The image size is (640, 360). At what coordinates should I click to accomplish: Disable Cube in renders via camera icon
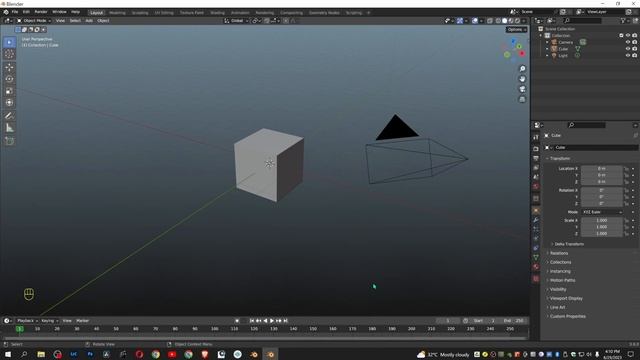pyautogui.click(x=634, y=49)
